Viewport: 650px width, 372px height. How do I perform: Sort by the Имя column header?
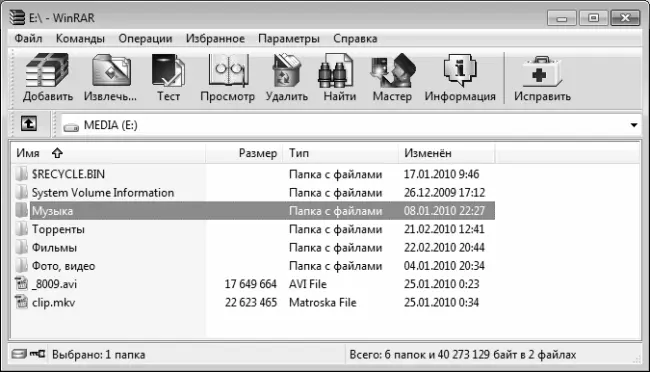click(109, 153)
